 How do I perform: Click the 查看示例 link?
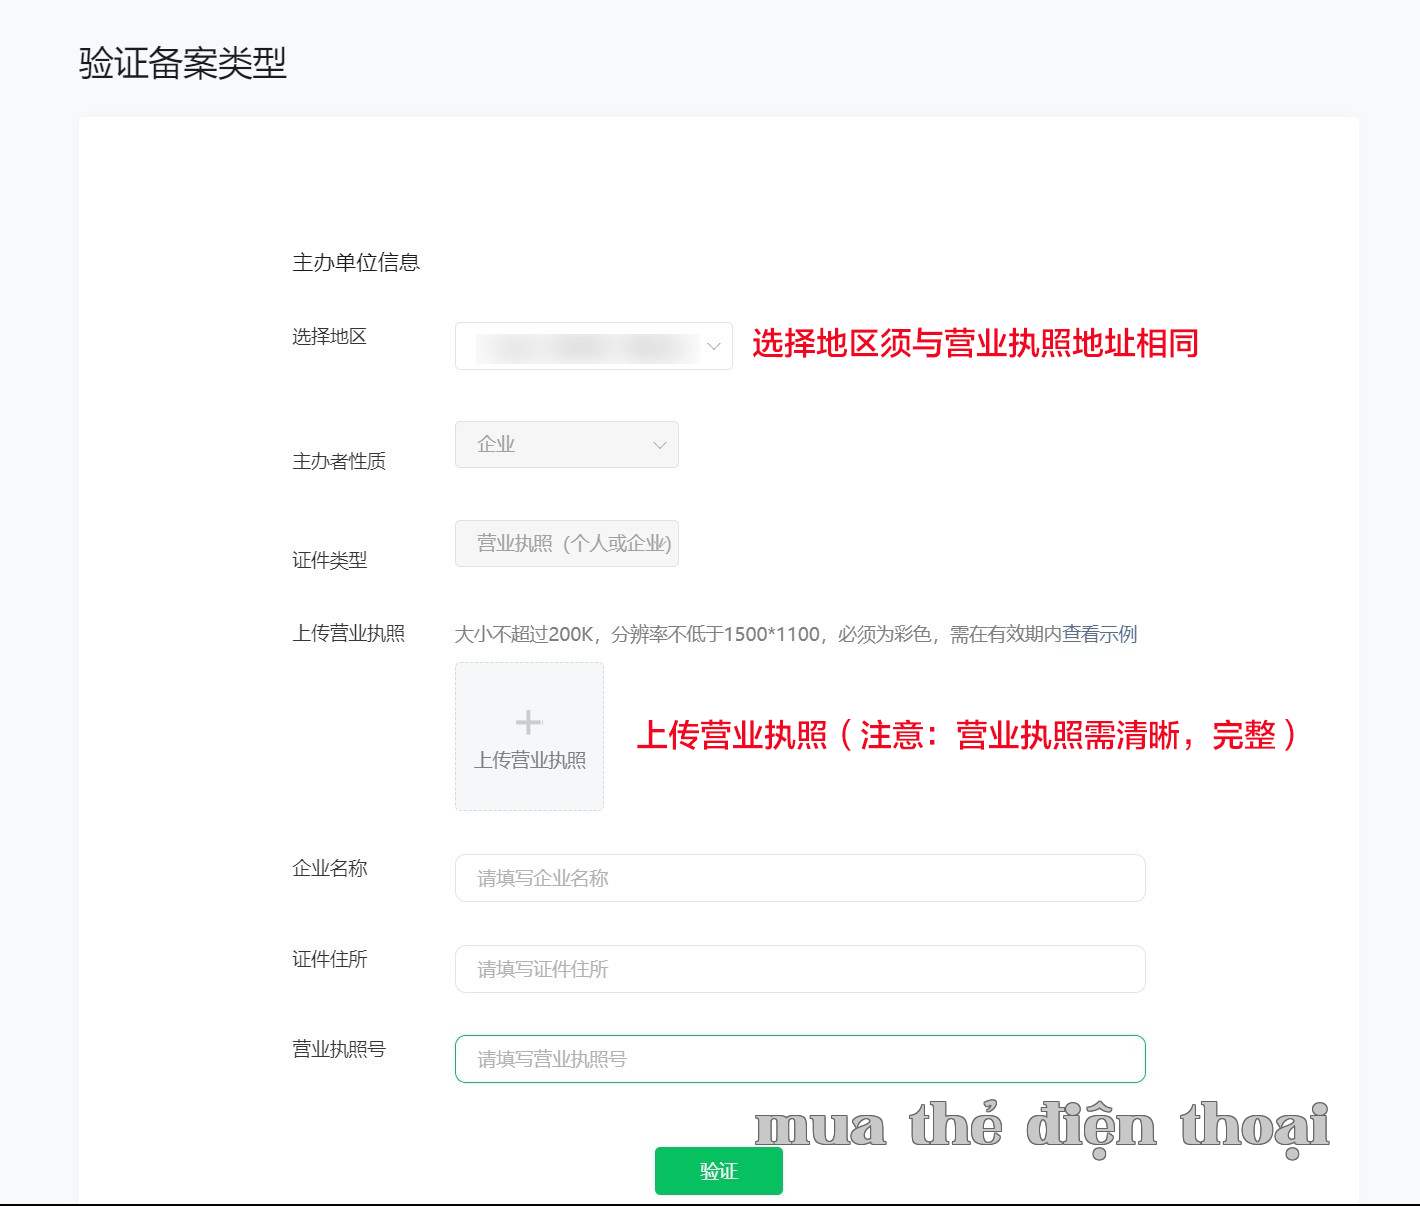1099,634
